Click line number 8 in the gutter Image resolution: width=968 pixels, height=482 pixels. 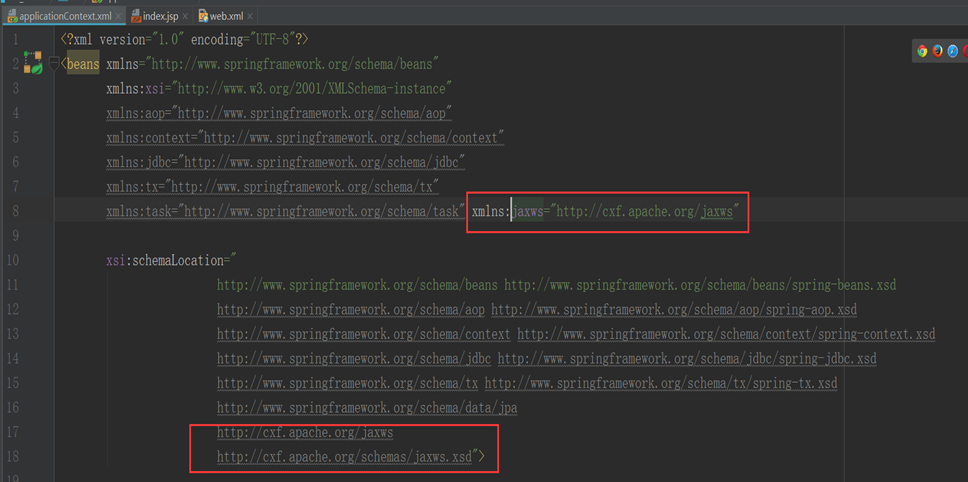pos(14,212)
